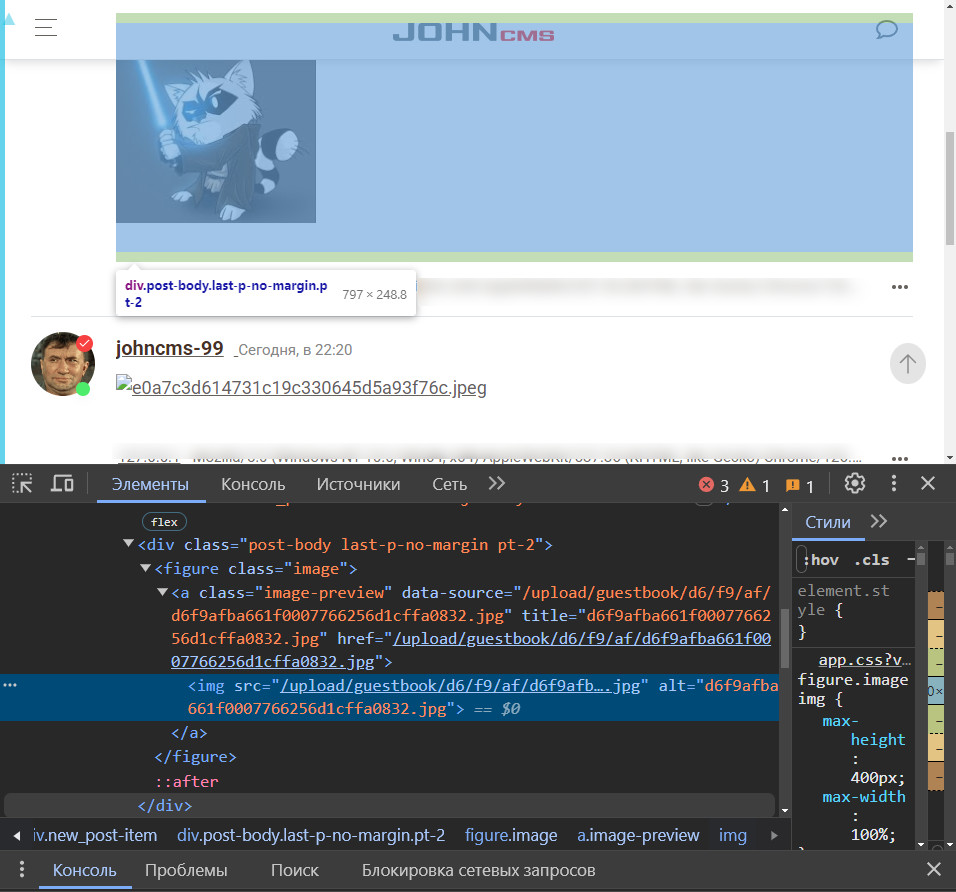Switch to the Консоль tab in the top DevTools bar
This screenshot has height=892, width=956.
click(253, 485)
